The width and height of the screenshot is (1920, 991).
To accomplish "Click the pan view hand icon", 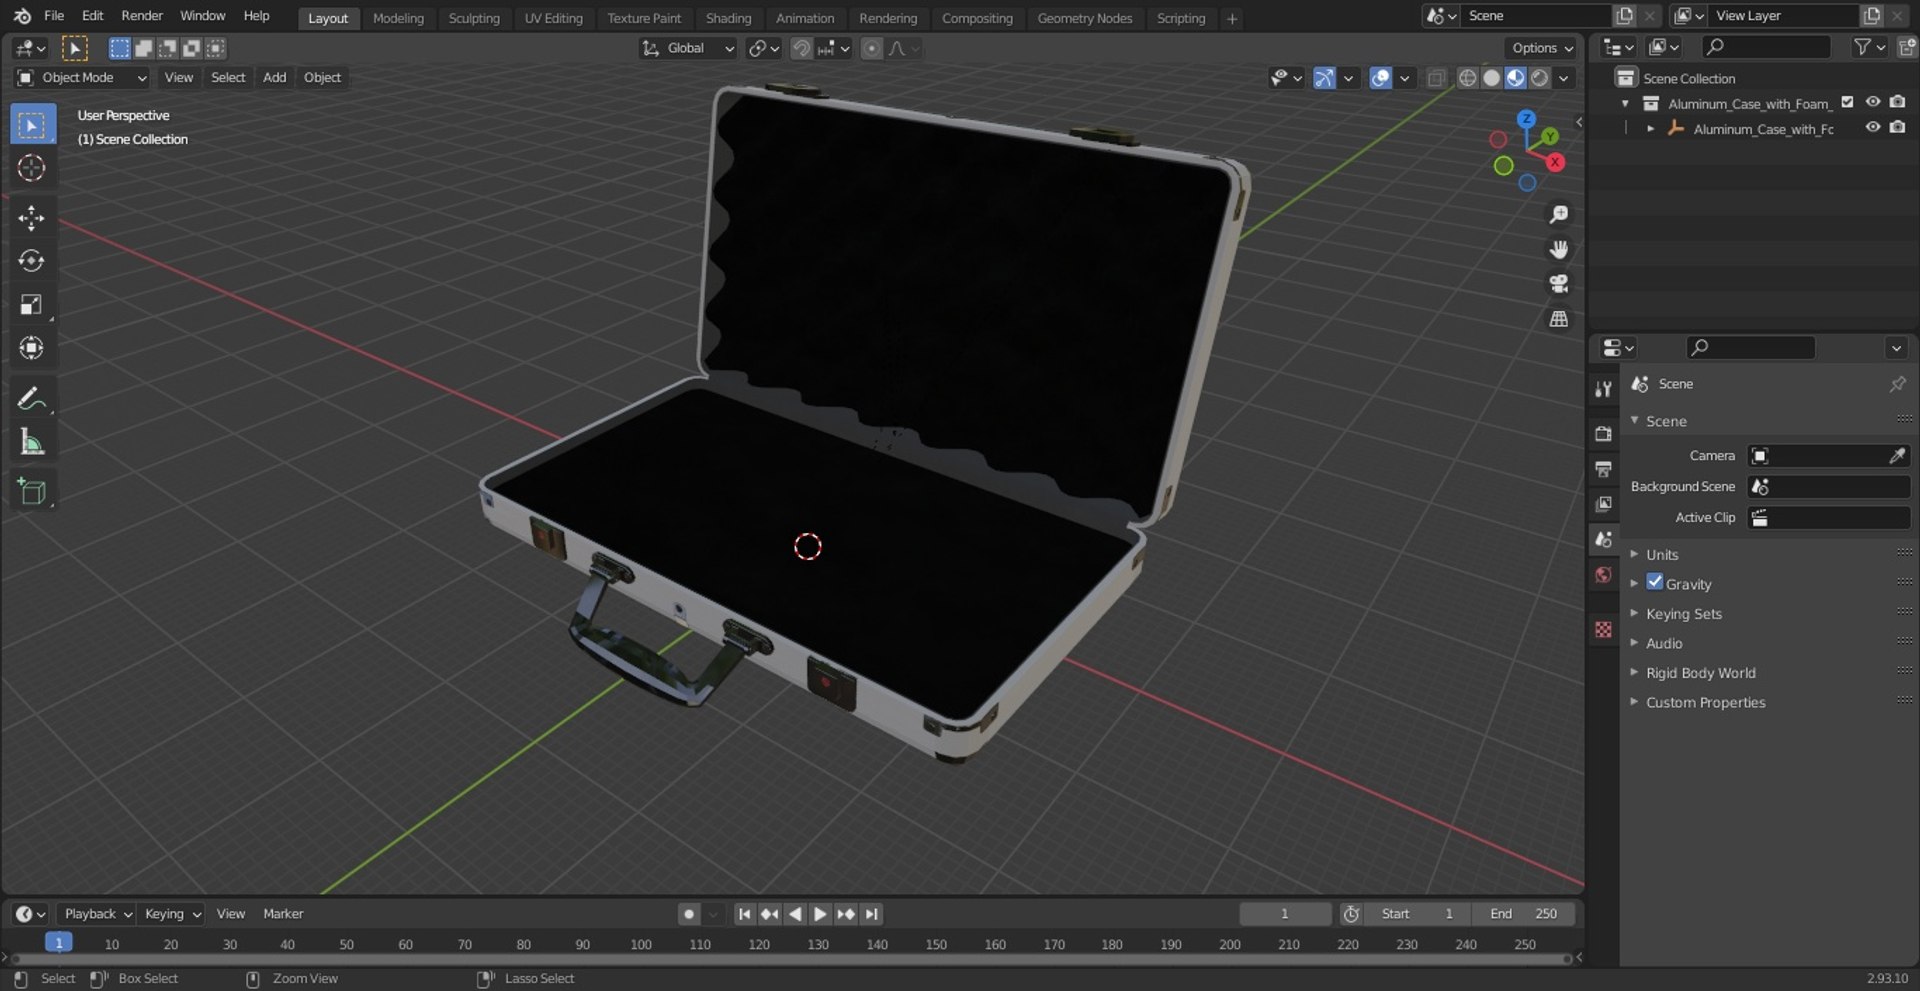I will 1558,249.
